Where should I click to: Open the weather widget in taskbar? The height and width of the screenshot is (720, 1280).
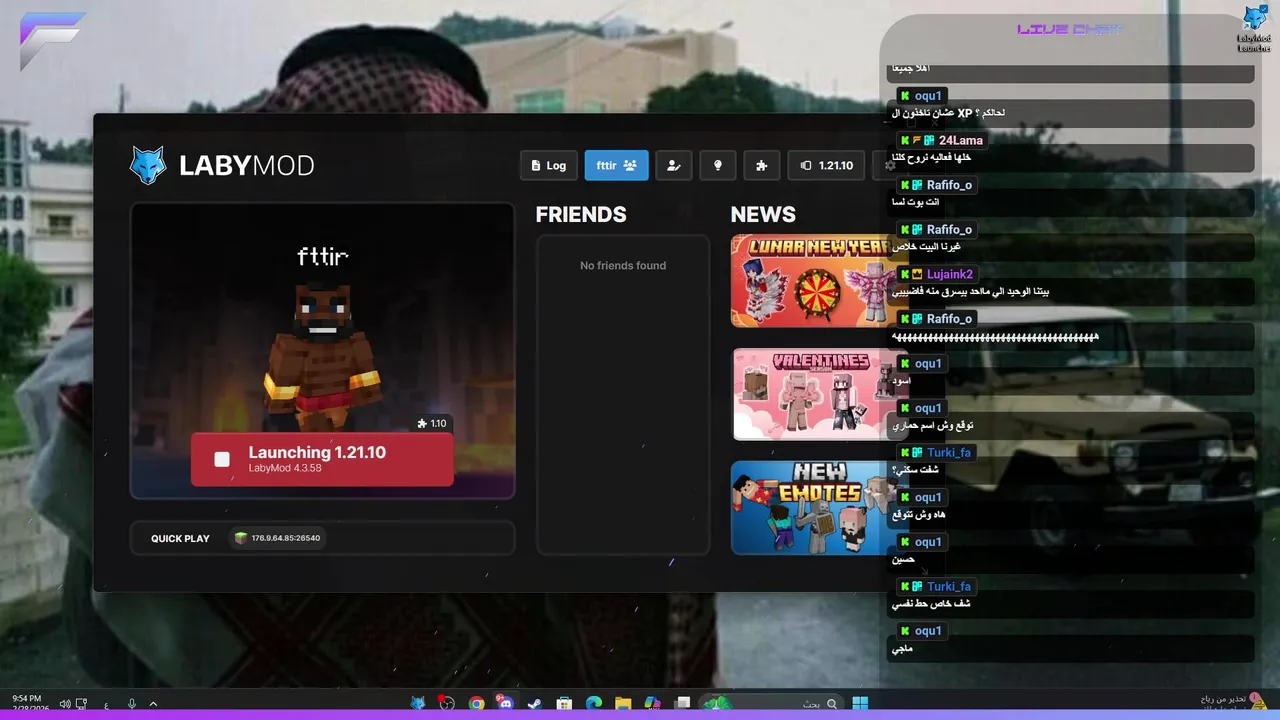point(1233,703)
